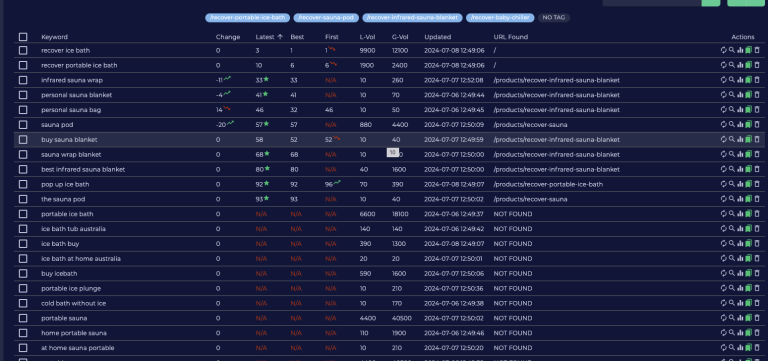Viewport: 768px width, 361px height.
Task: Toggle the select-all checkbox in header
Action: click(x=23, y=37)
